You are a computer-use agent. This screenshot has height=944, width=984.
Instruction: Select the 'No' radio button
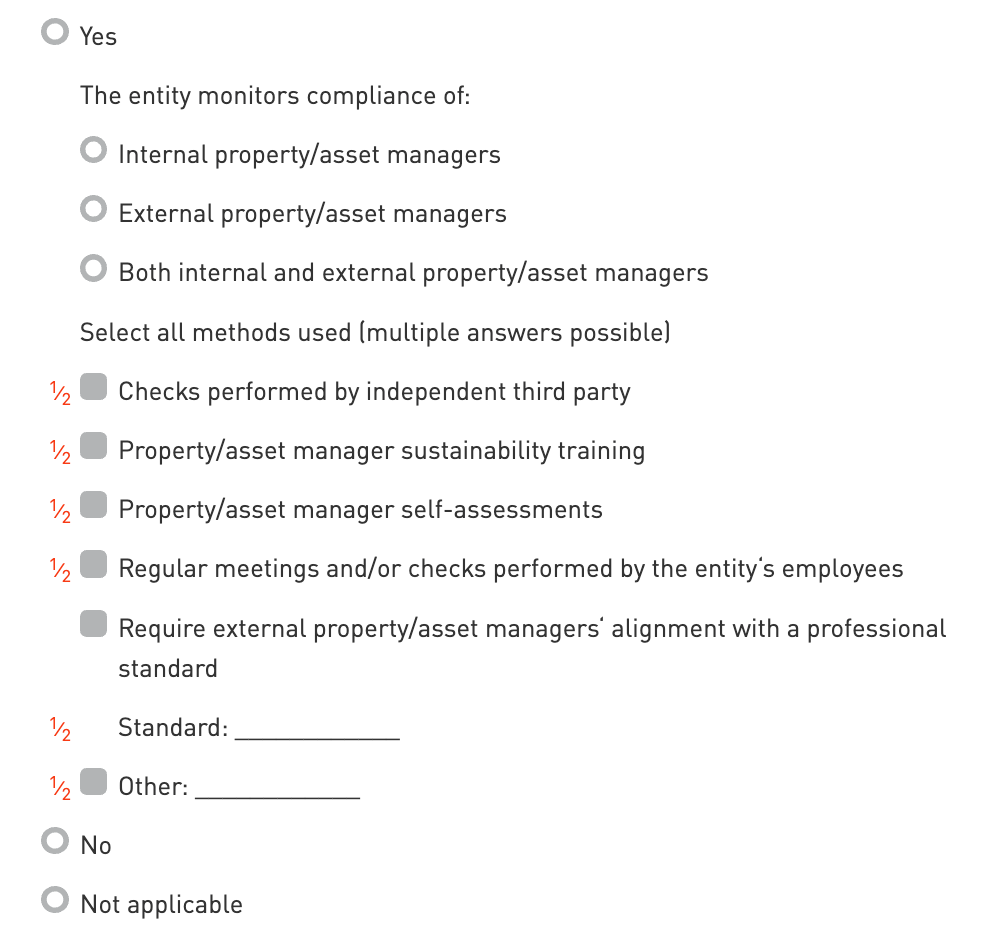pos(54,842)
